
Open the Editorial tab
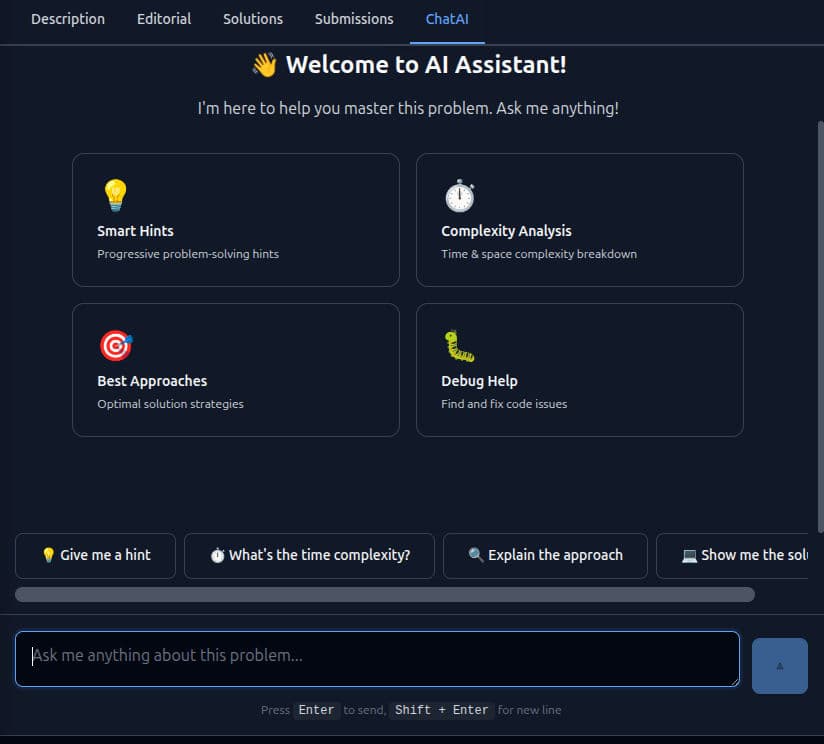163,19
